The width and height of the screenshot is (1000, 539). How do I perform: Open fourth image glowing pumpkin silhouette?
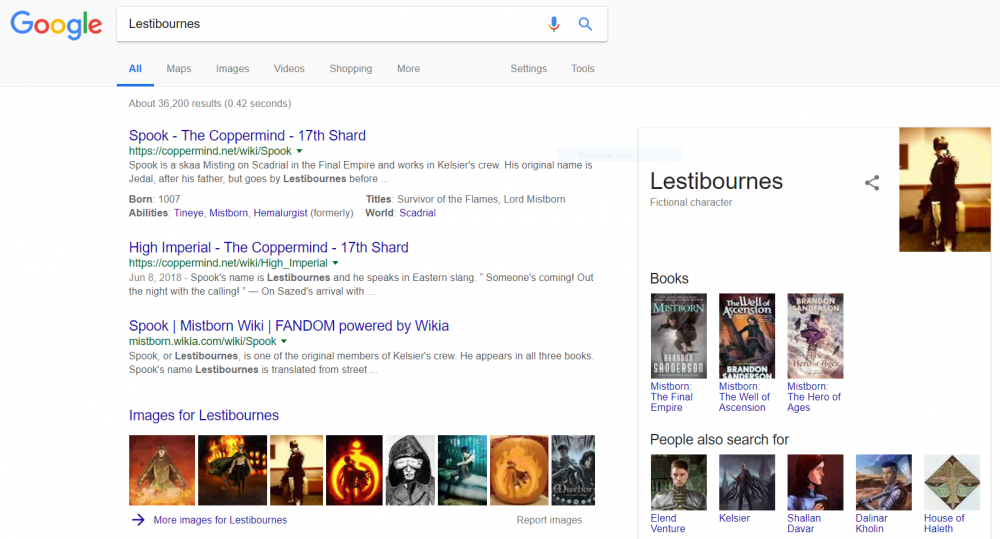click(354, 470)
